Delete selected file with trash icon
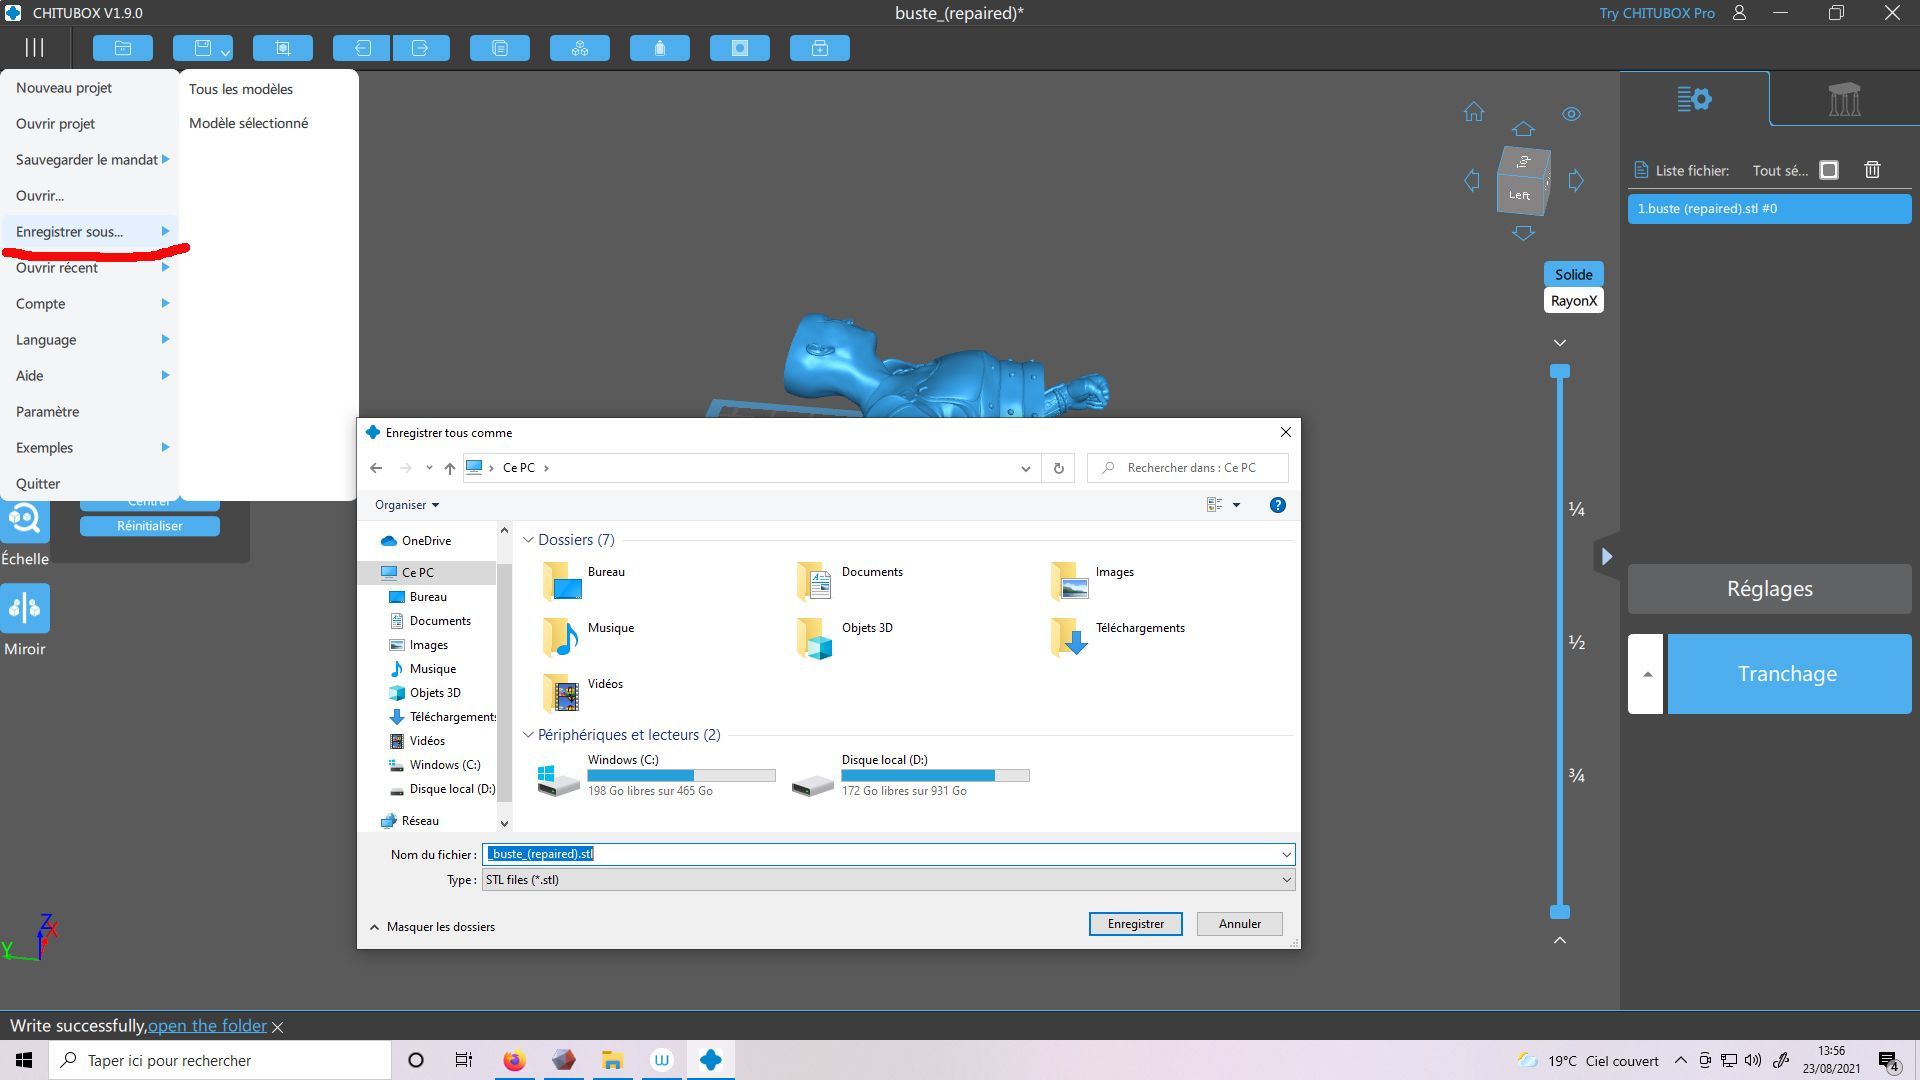Image resolution: width=1920 pixels, height=1080 pixels. coord(1872,170)
